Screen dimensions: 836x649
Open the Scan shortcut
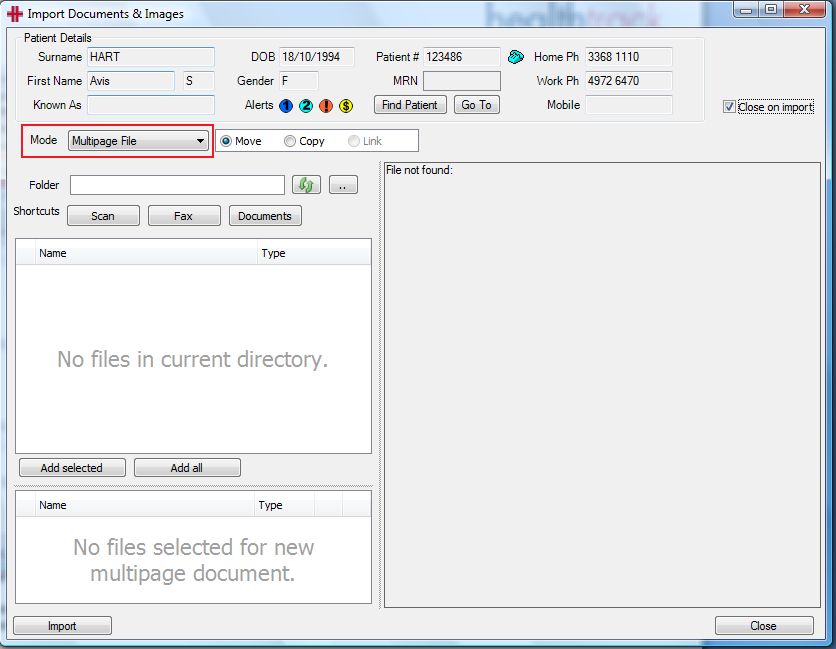point(103,216)
